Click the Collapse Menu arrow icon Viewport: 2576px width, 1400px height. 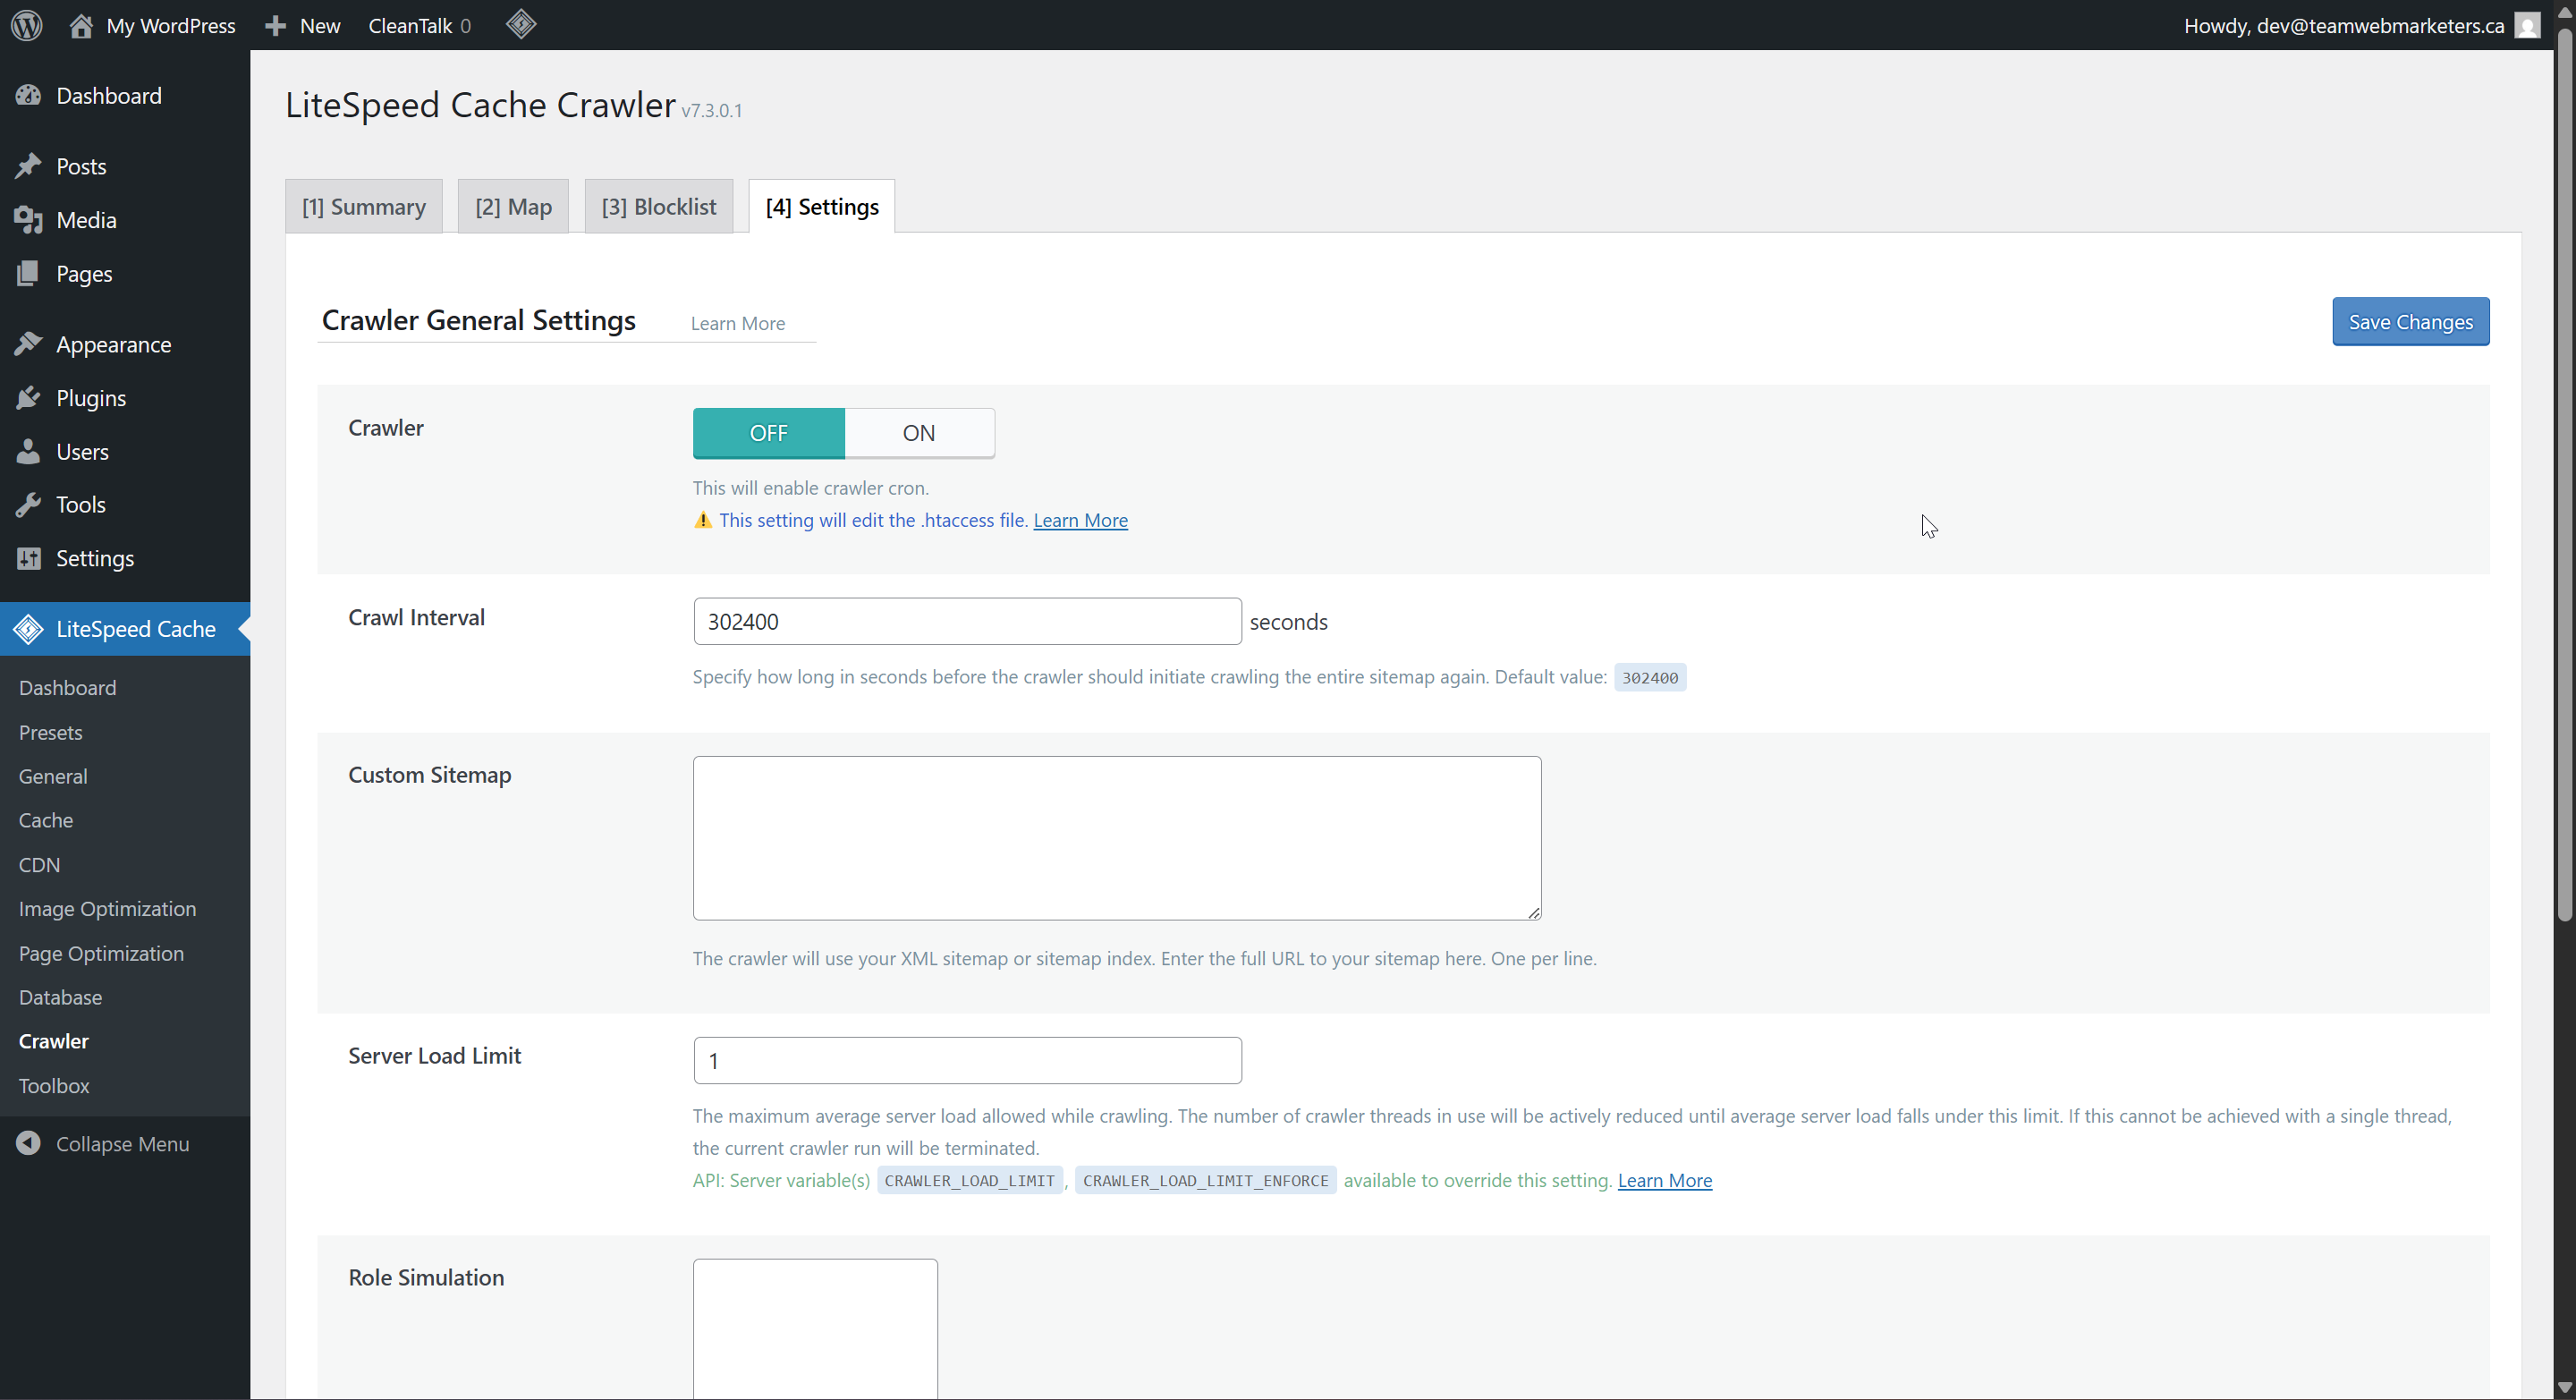tap(28, 1143)
